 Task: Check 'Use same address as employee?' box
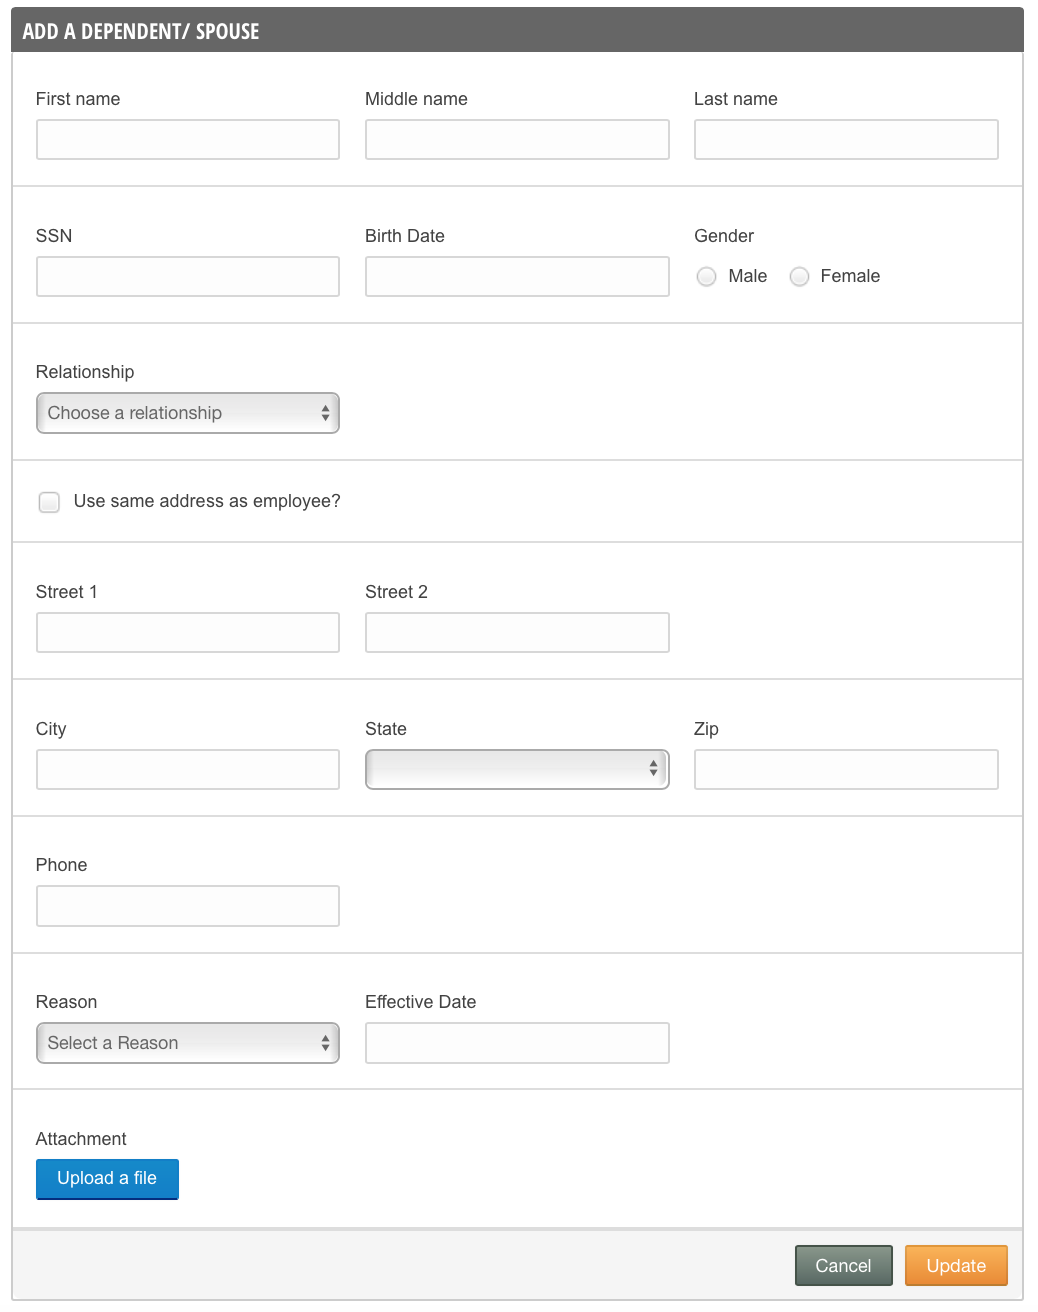click(x=49, y=502)
